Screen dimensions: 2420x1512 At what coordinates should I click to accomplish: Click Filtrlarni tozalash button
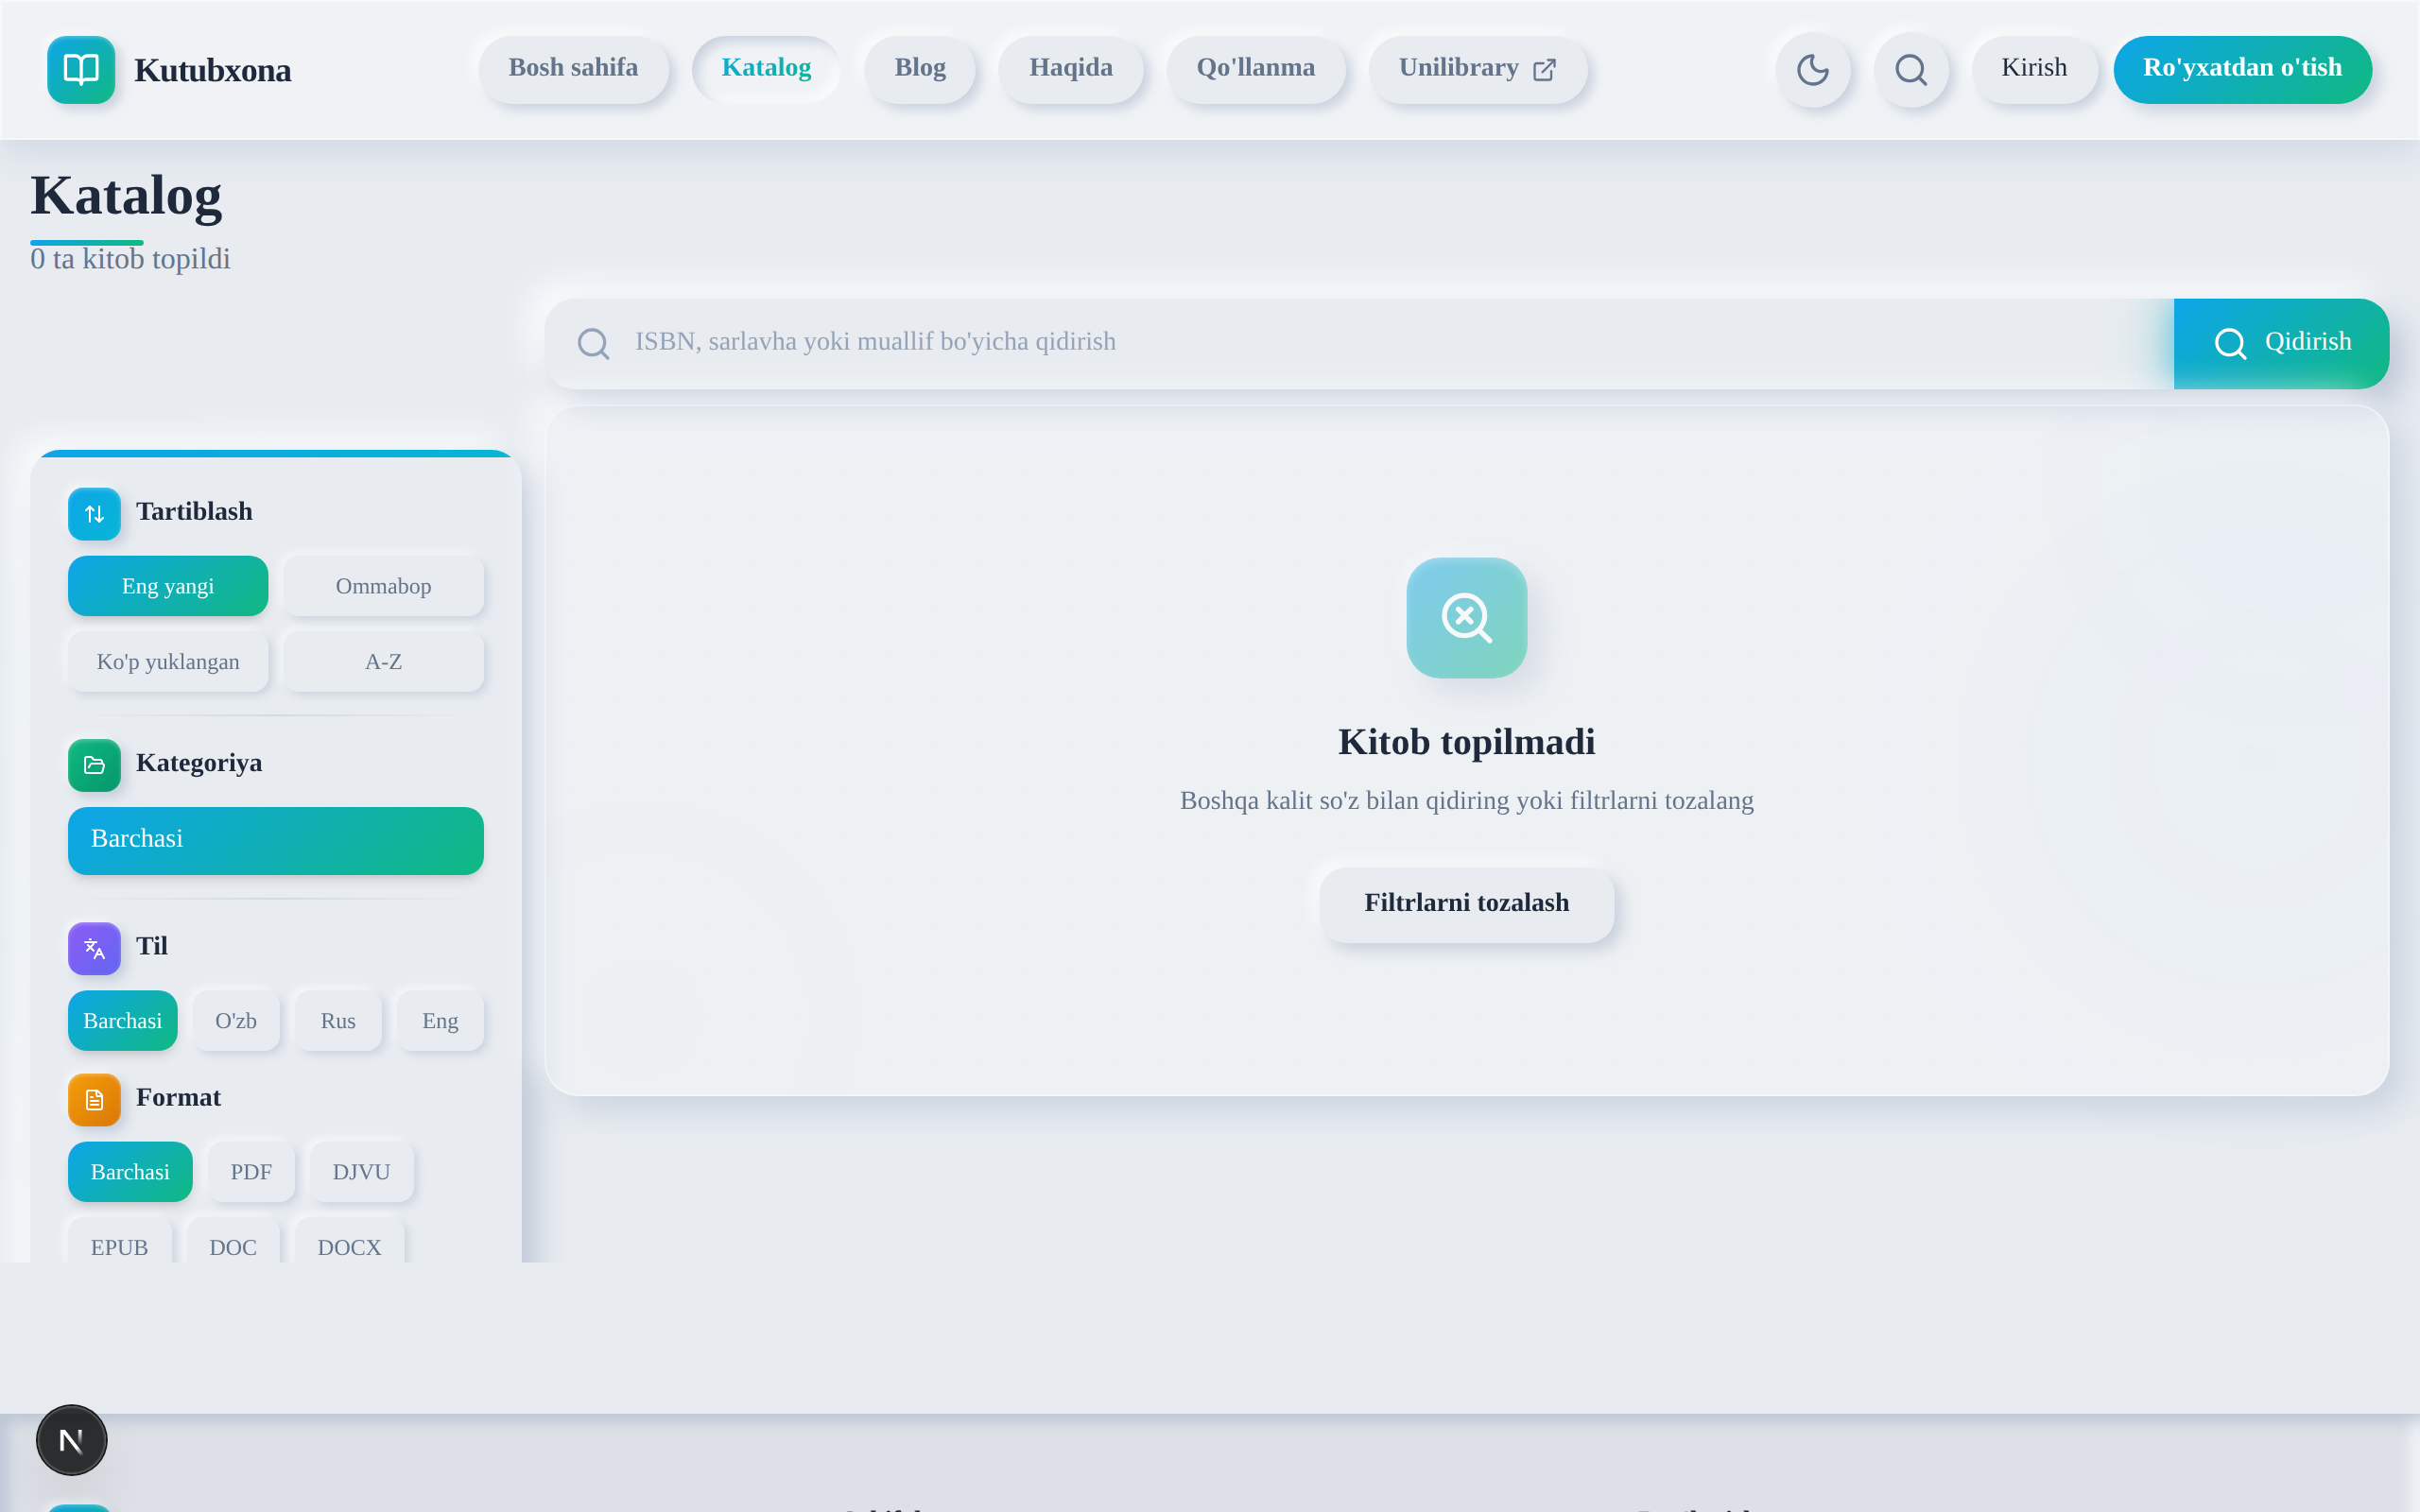pos(1466,903)
